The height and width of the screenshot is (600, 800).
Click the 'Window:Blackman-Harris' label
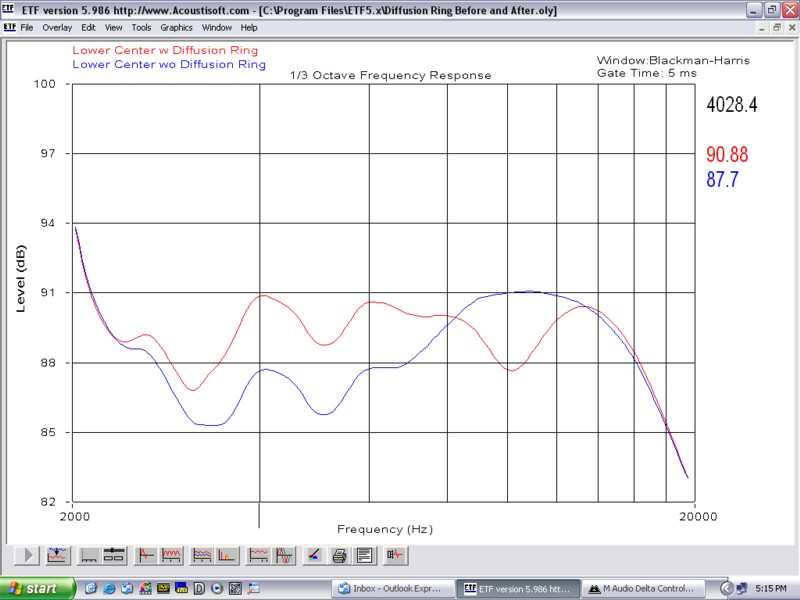tap(673, 60)
